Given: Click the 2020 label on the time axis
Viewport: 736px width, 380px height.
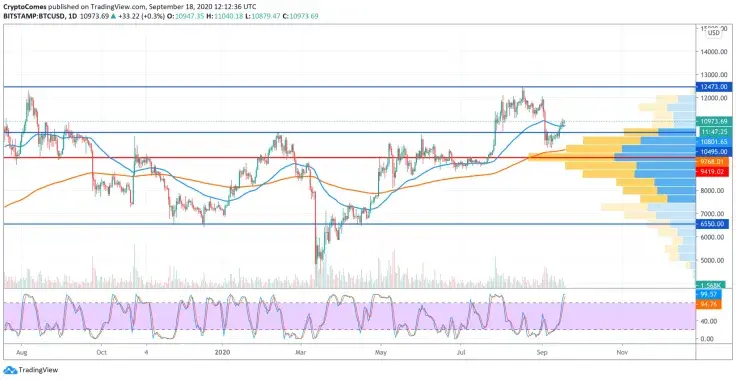Looking at the screenshot, I should pyautogui.click(x=223, y=351).
